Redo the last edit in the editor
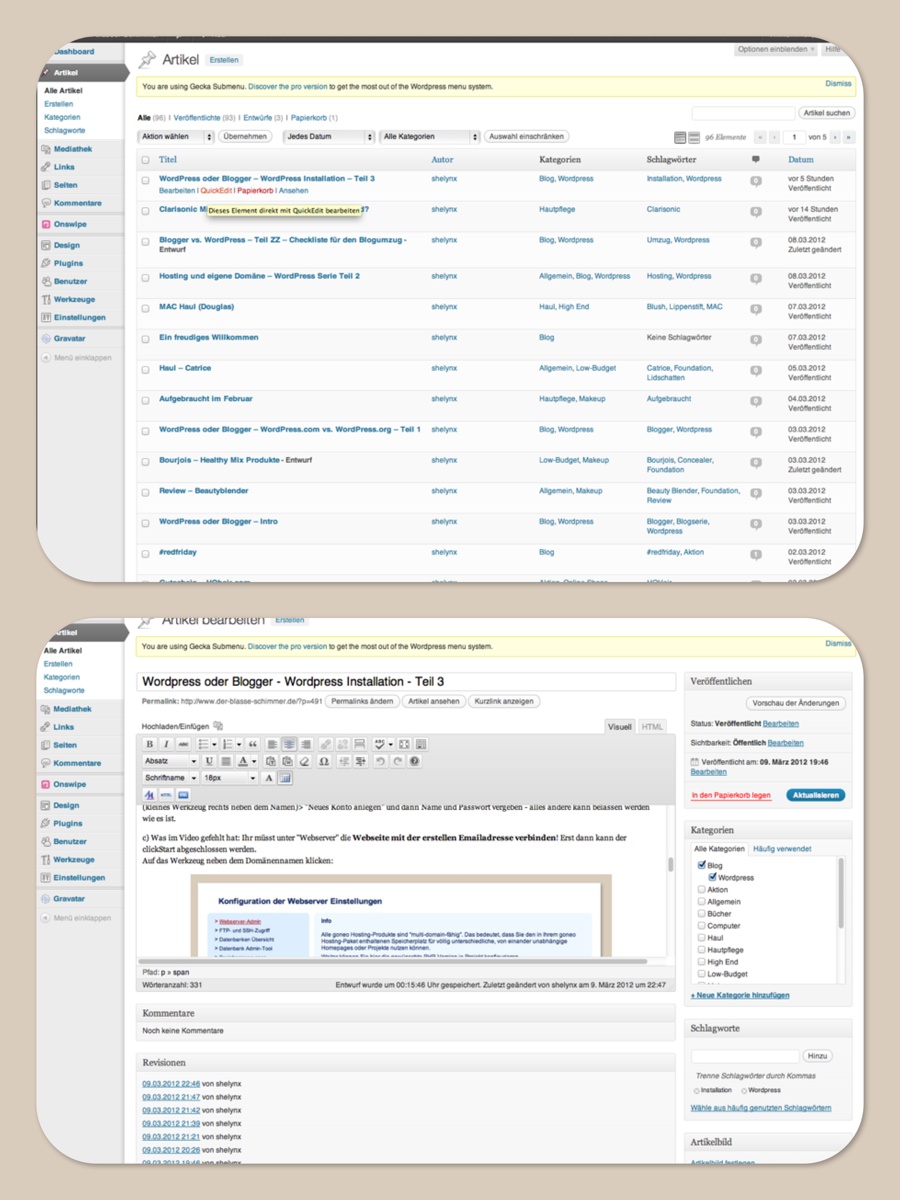900x1200 pixels. [x=397, y=761]
